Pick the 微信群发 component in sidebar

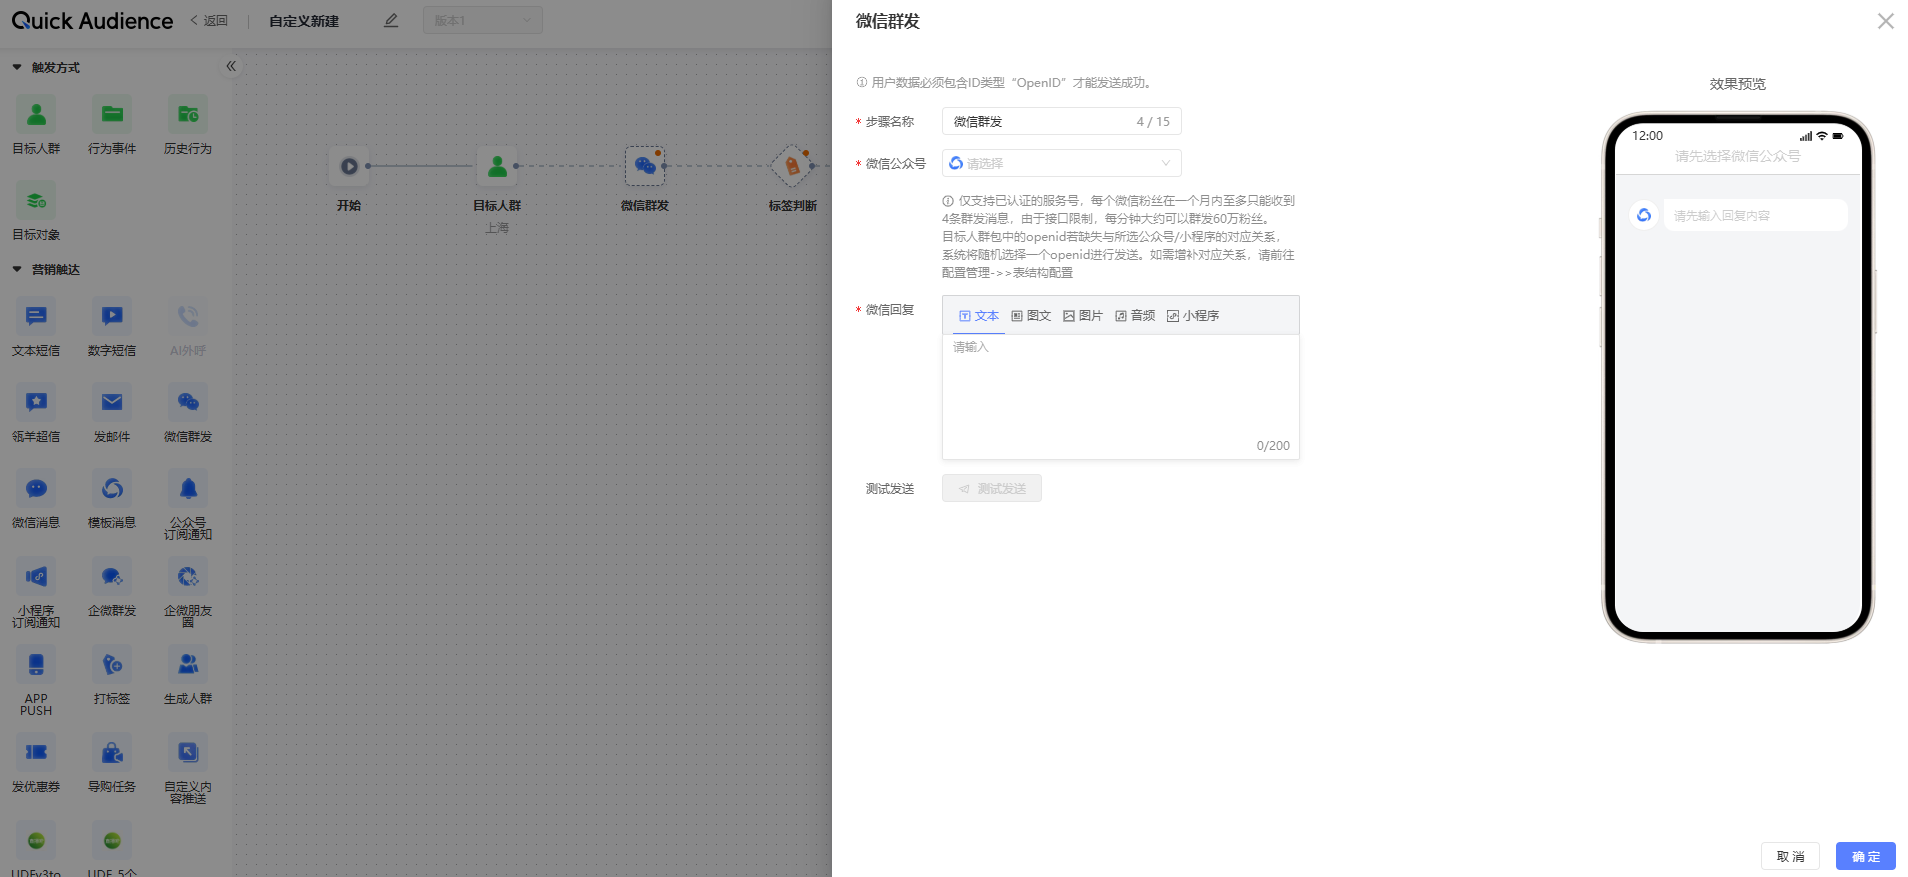coord(188,402)
